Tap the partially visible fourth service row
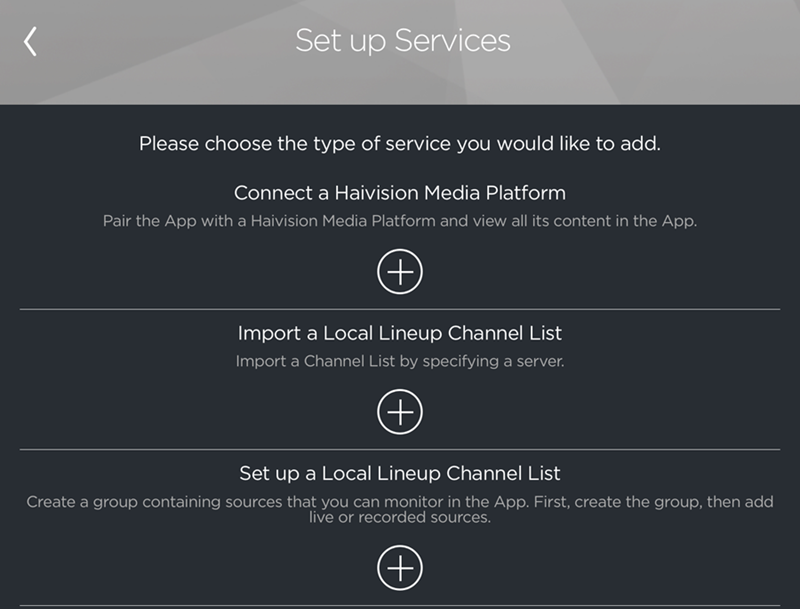800x609 pixels. click(399, 604)
